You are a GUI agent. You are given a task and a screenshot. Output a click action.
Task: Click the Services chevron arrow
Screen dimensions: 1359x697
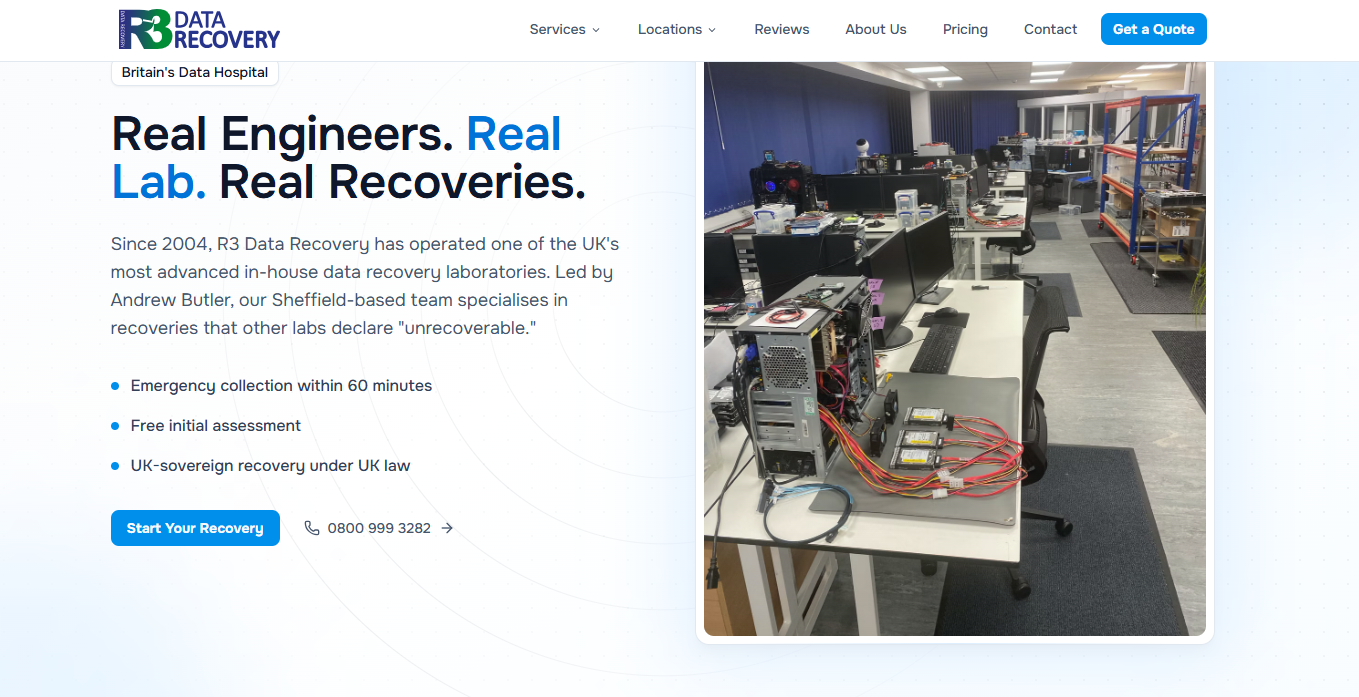pos(596,30)
